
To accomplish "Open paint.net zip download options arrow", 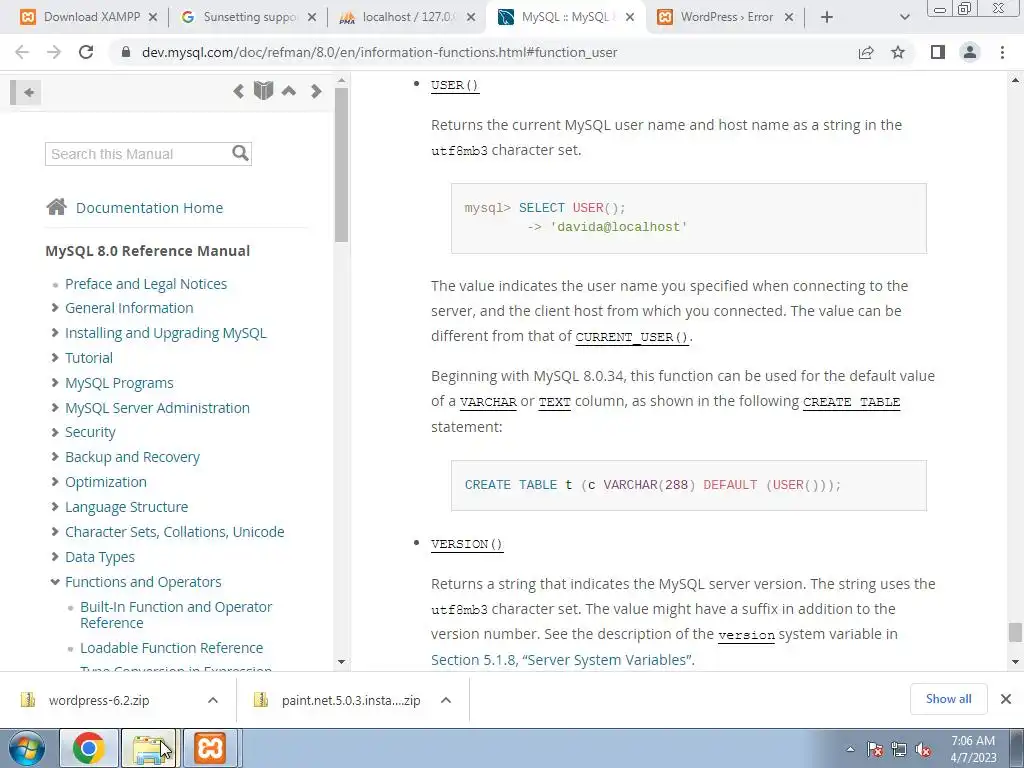I will pos(446,700).
